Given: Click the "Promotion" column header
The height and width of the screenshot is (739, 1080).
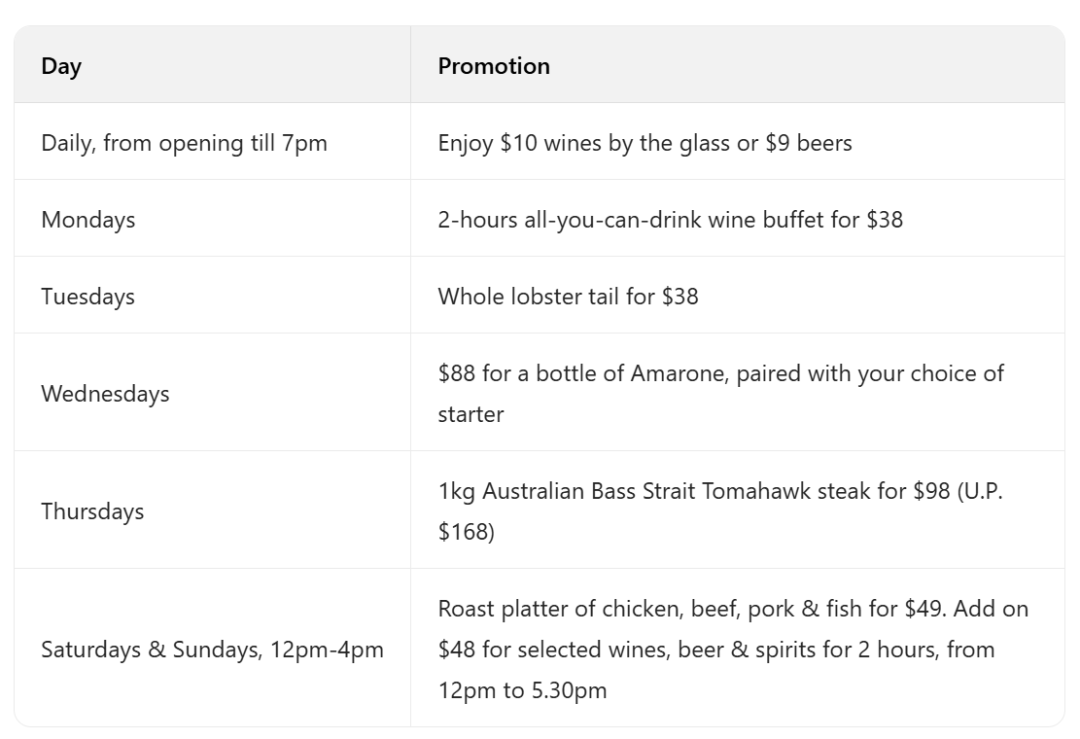Looking at the screenshot, I should tap(494, 66).
